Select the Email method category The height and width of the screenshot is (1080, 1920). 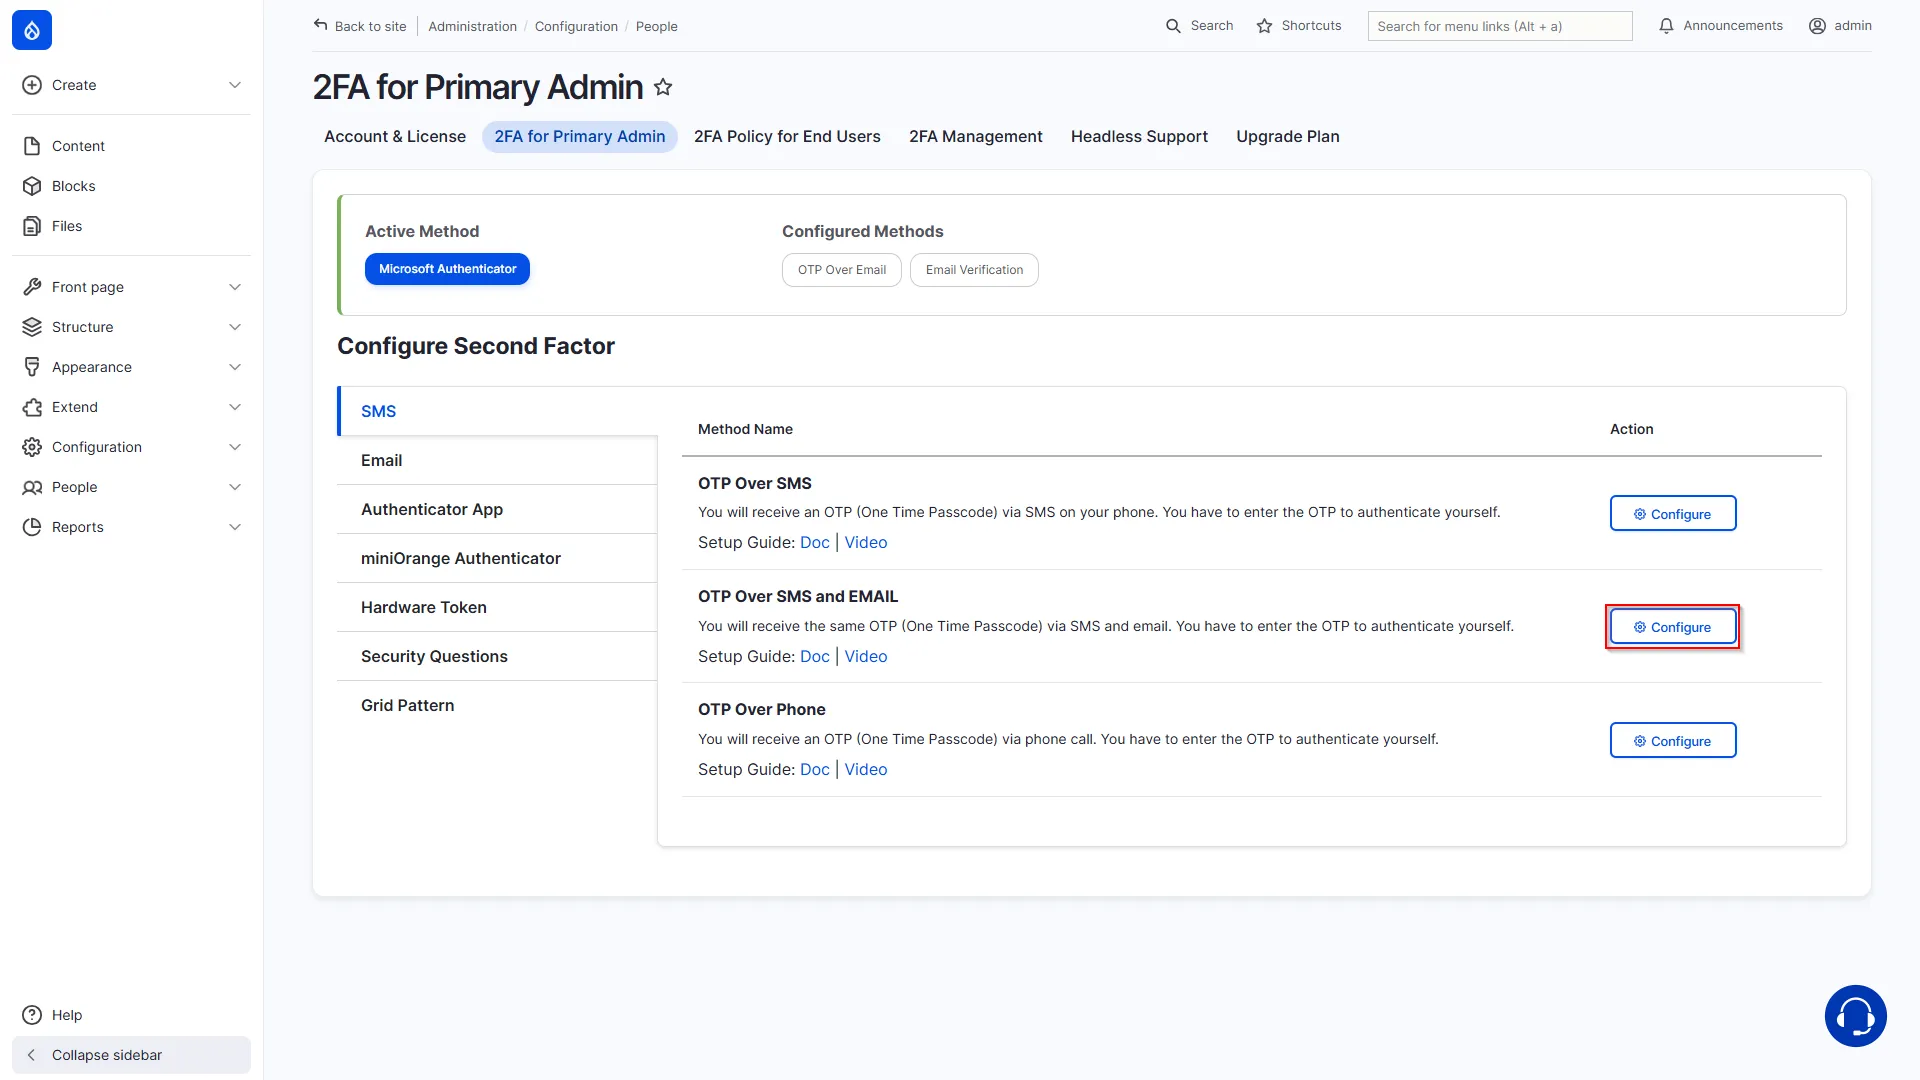click(498, 460)
